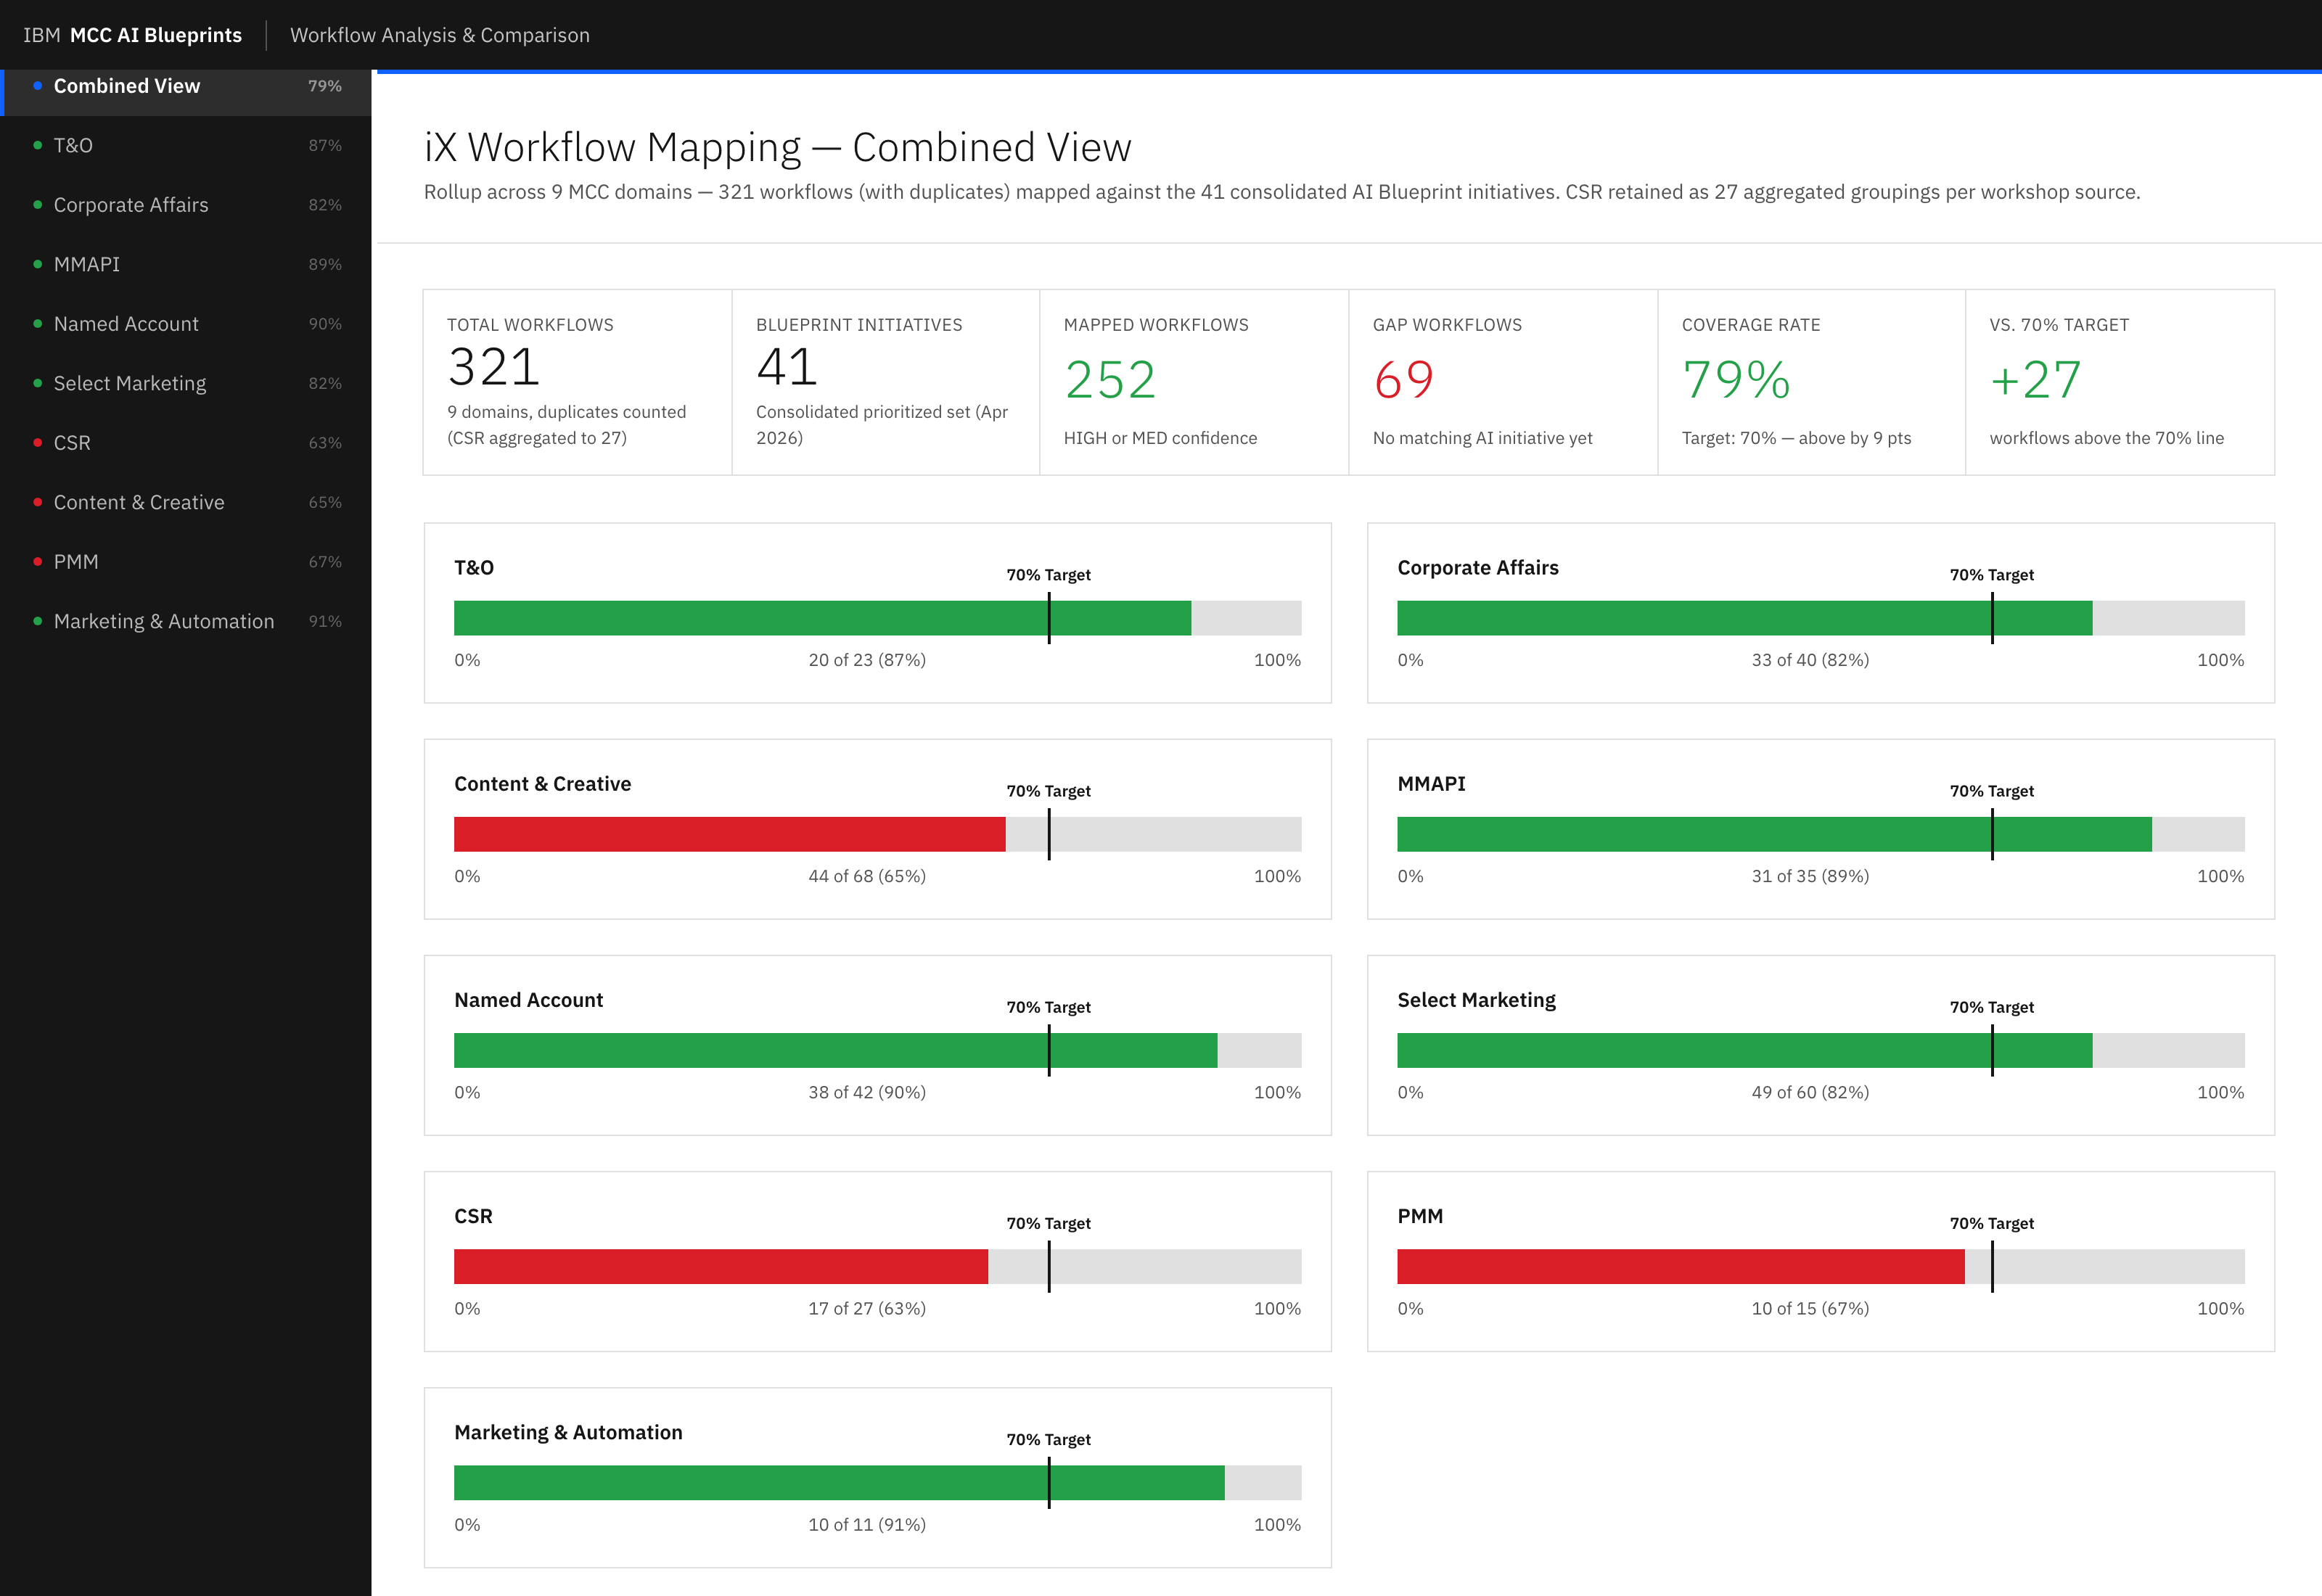
Task: Choose CSR in the sidebar
Action: (186, 443)
